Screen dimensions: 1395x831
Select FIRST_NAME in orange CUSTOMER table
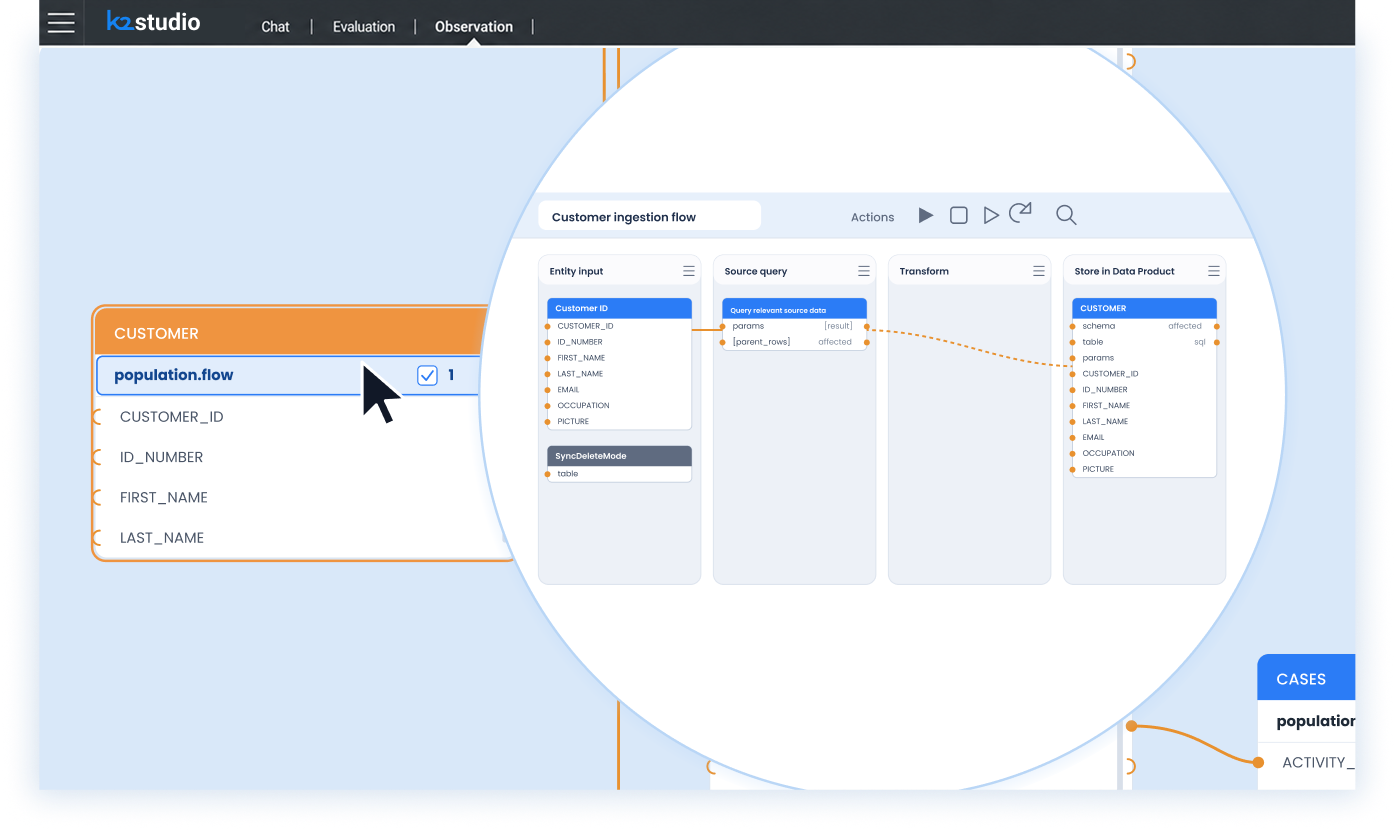pyautogui.click(x=164, y=497)
